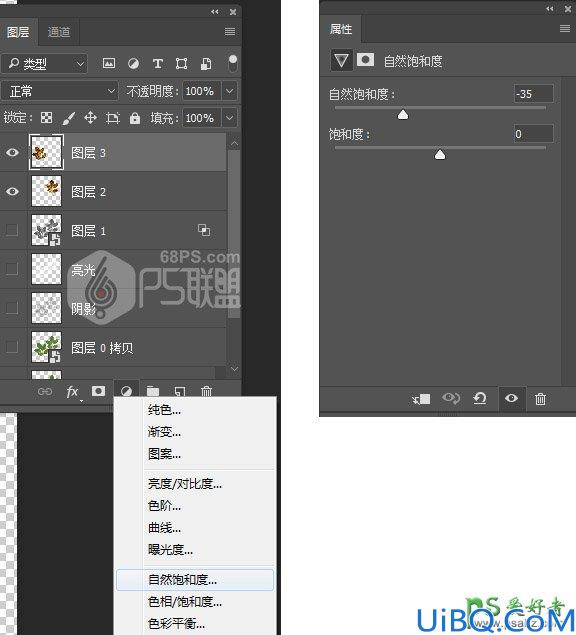Collapse Layers panel double-arrow icon
The height and width of the screenshot is (635, 576).
(215, 12)
